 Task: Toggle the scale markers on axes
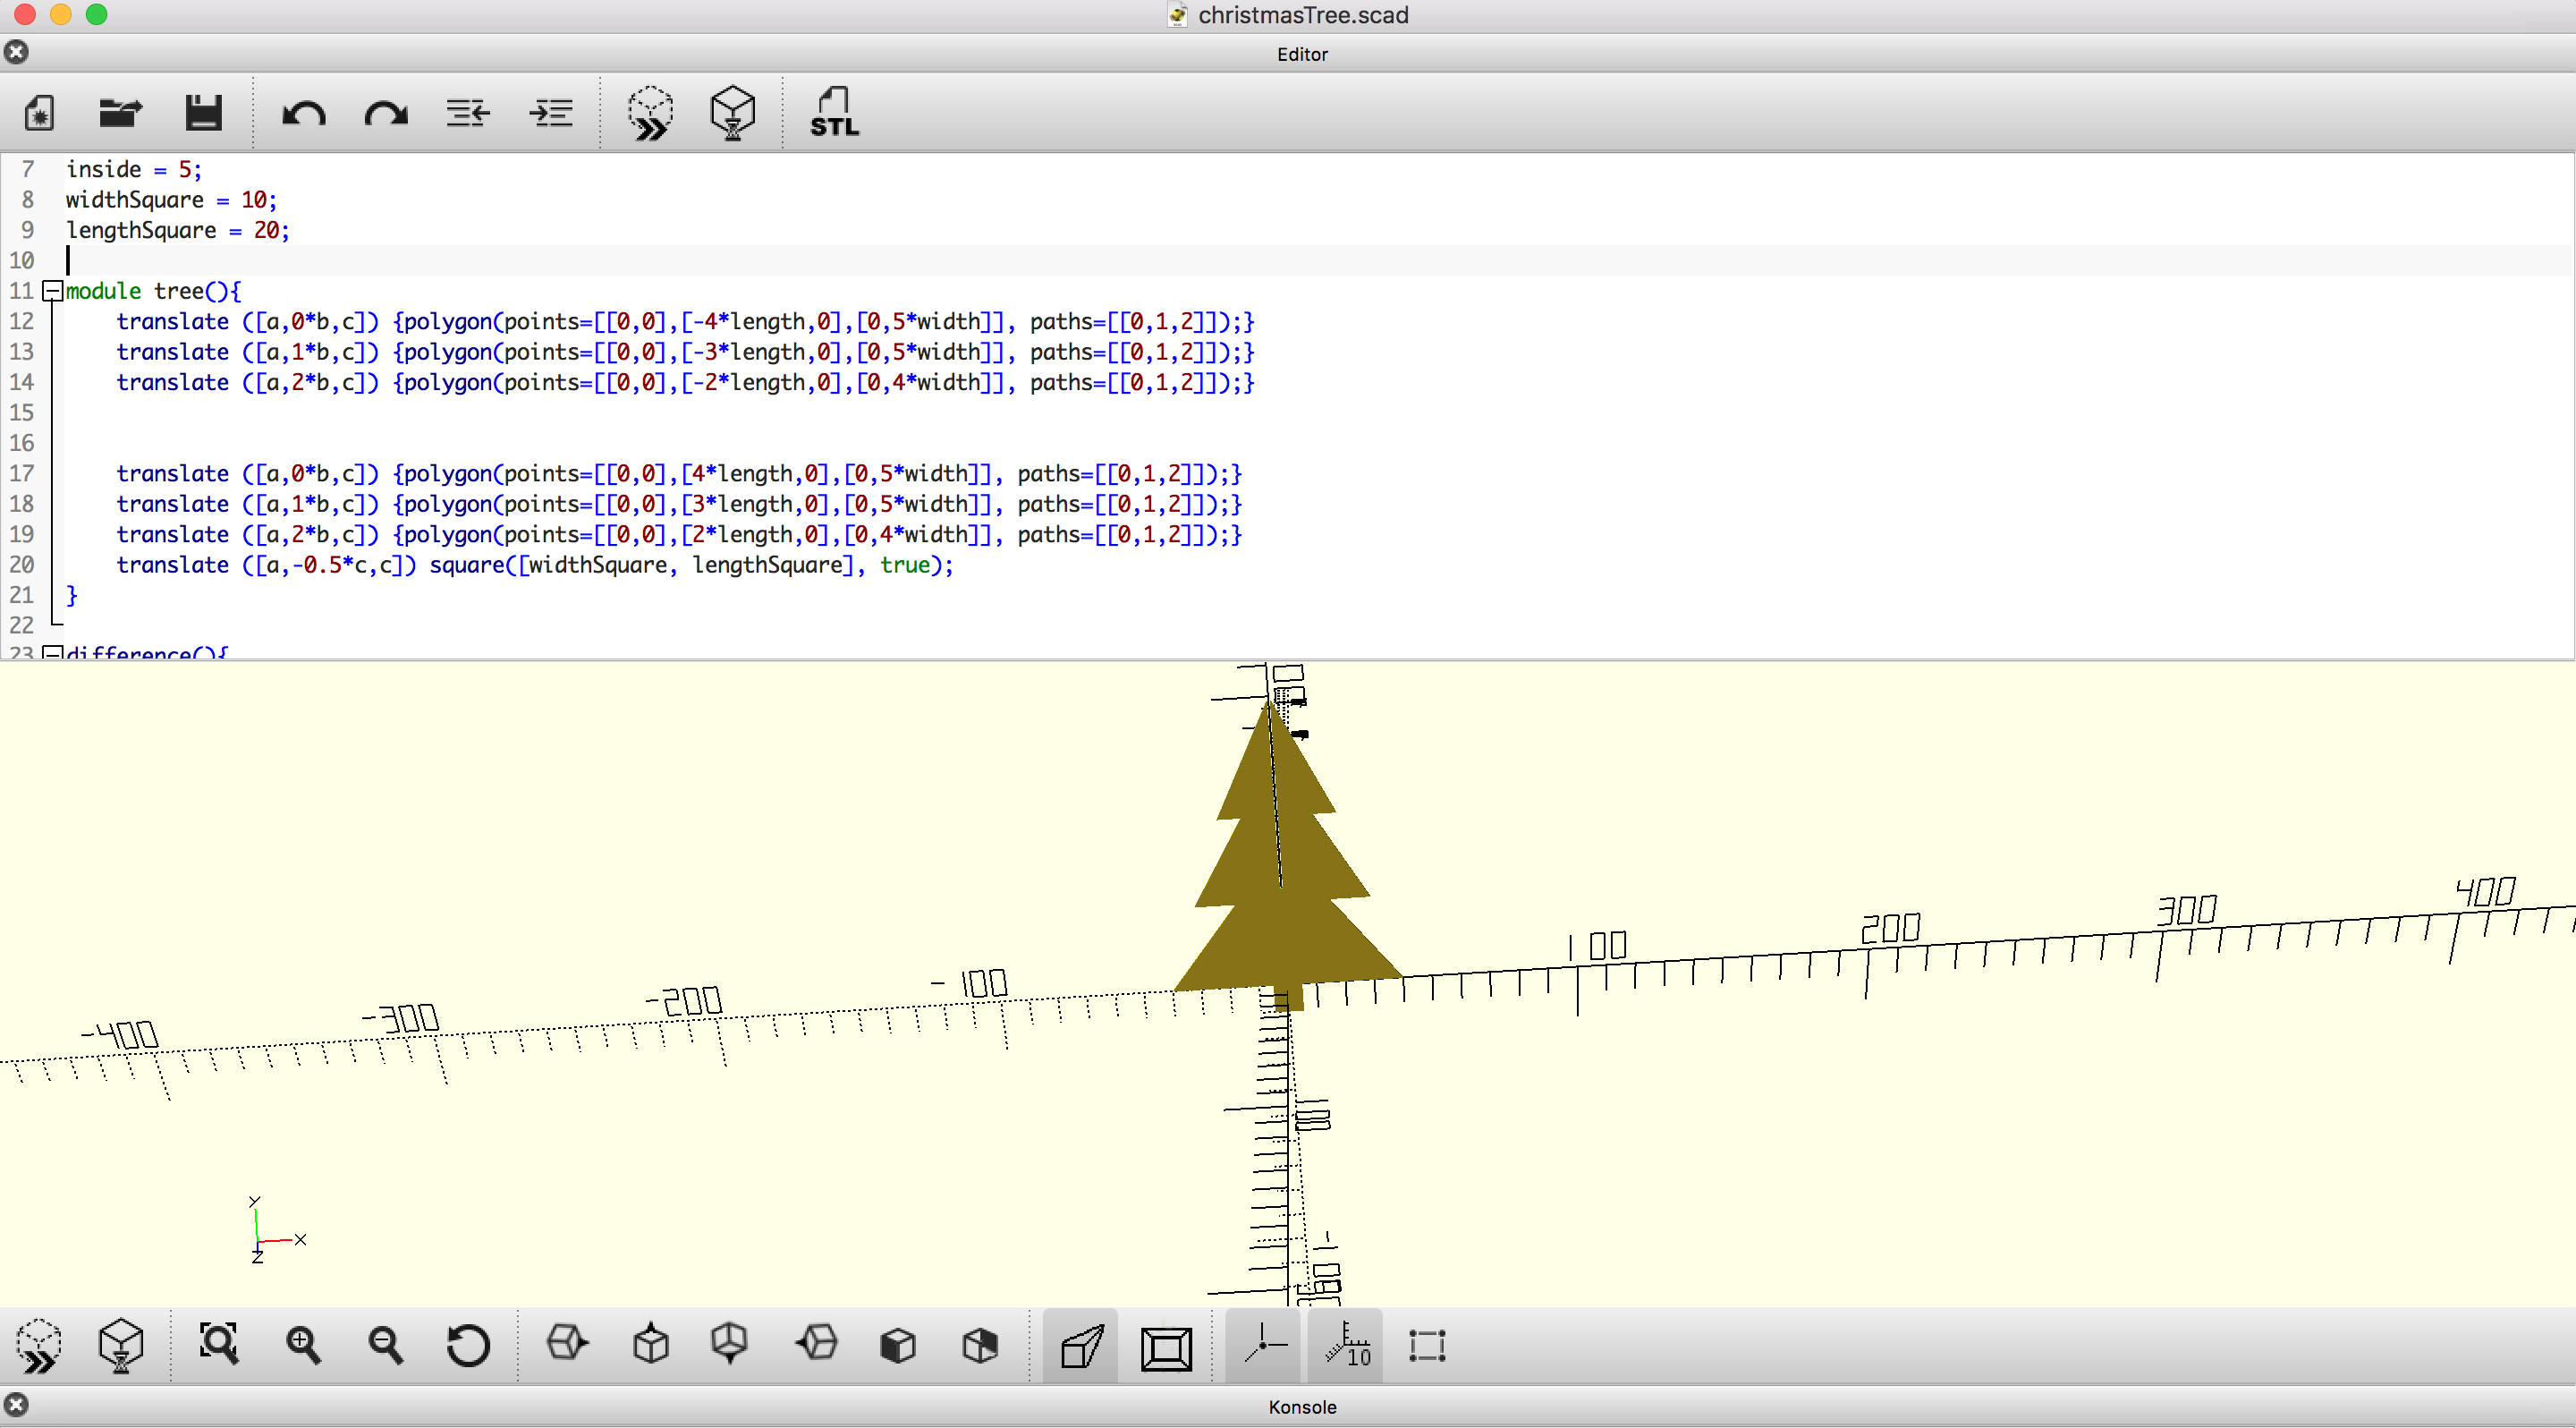pos(1346,1346)
